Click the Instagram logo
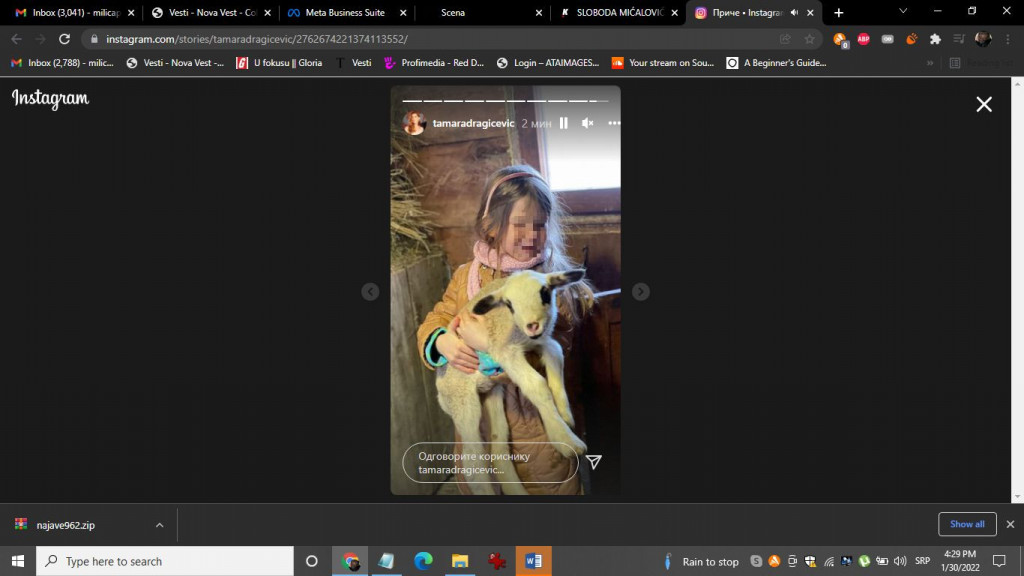 click(x=50, y=99)
